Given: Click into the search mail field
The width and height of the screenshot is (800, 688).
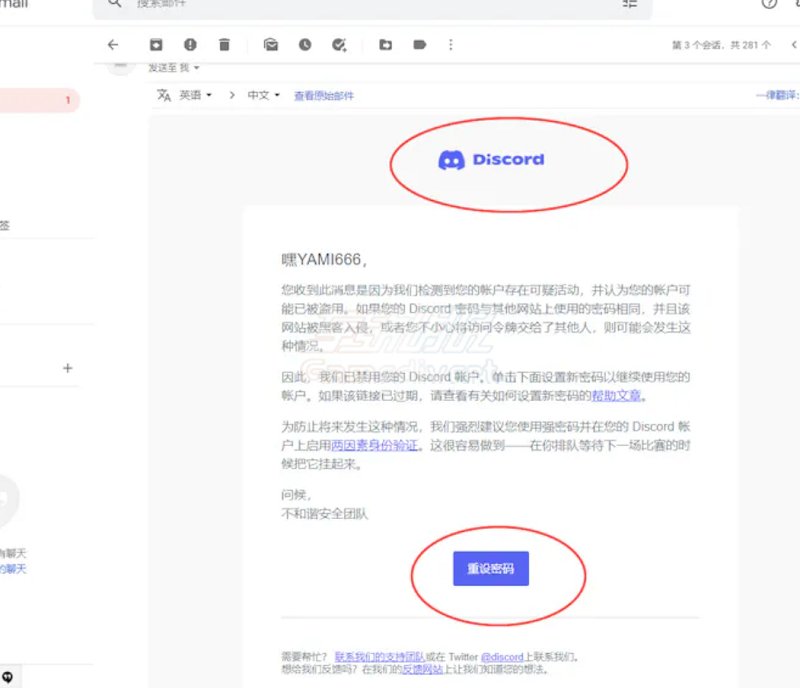Looking at the screenshot, I should point(372,4).
